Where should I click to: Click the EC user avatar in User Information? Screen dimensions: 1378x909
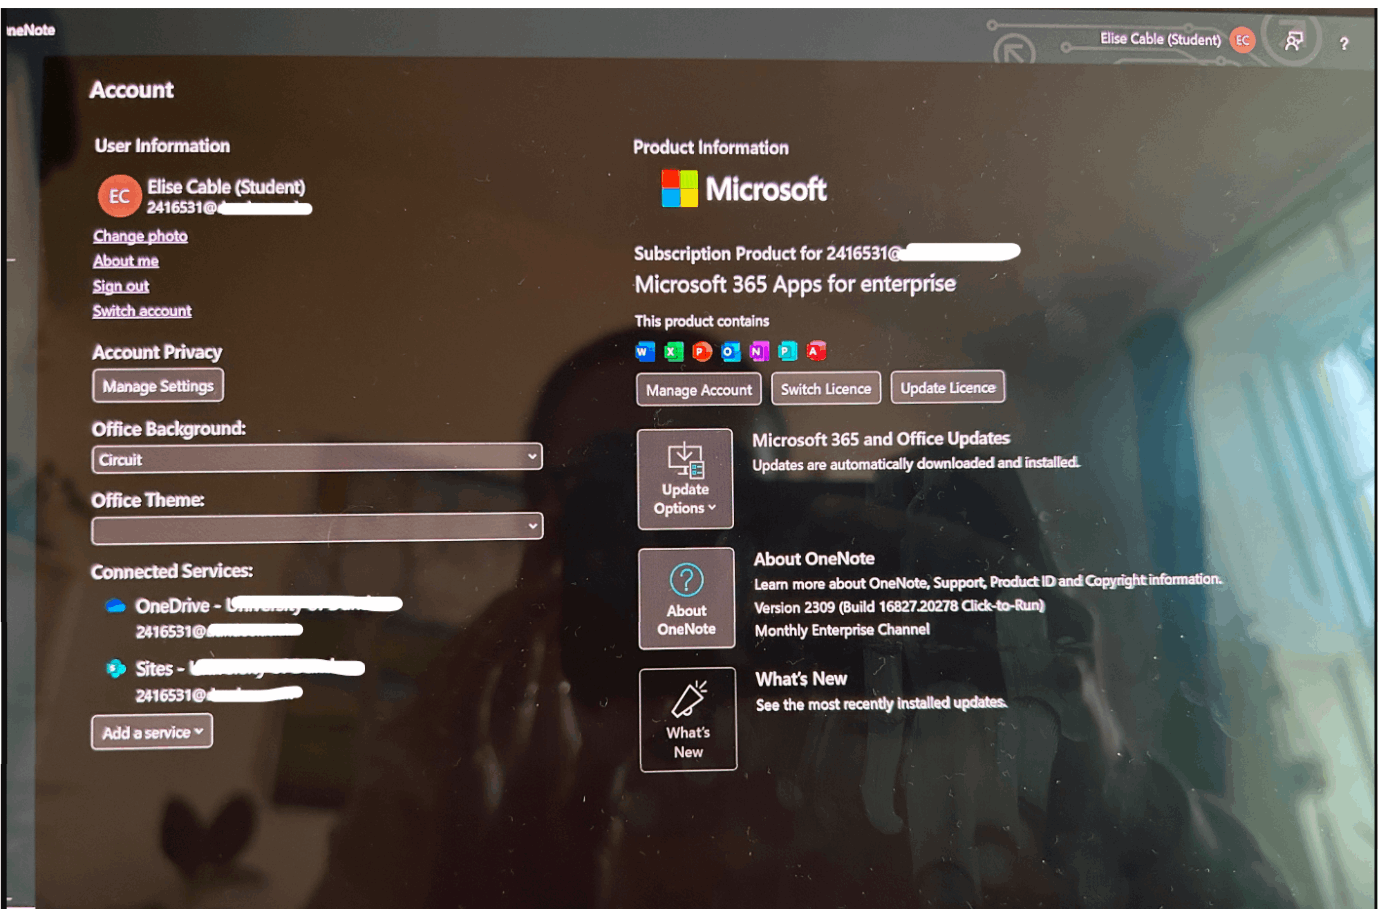tap(119, 196)
